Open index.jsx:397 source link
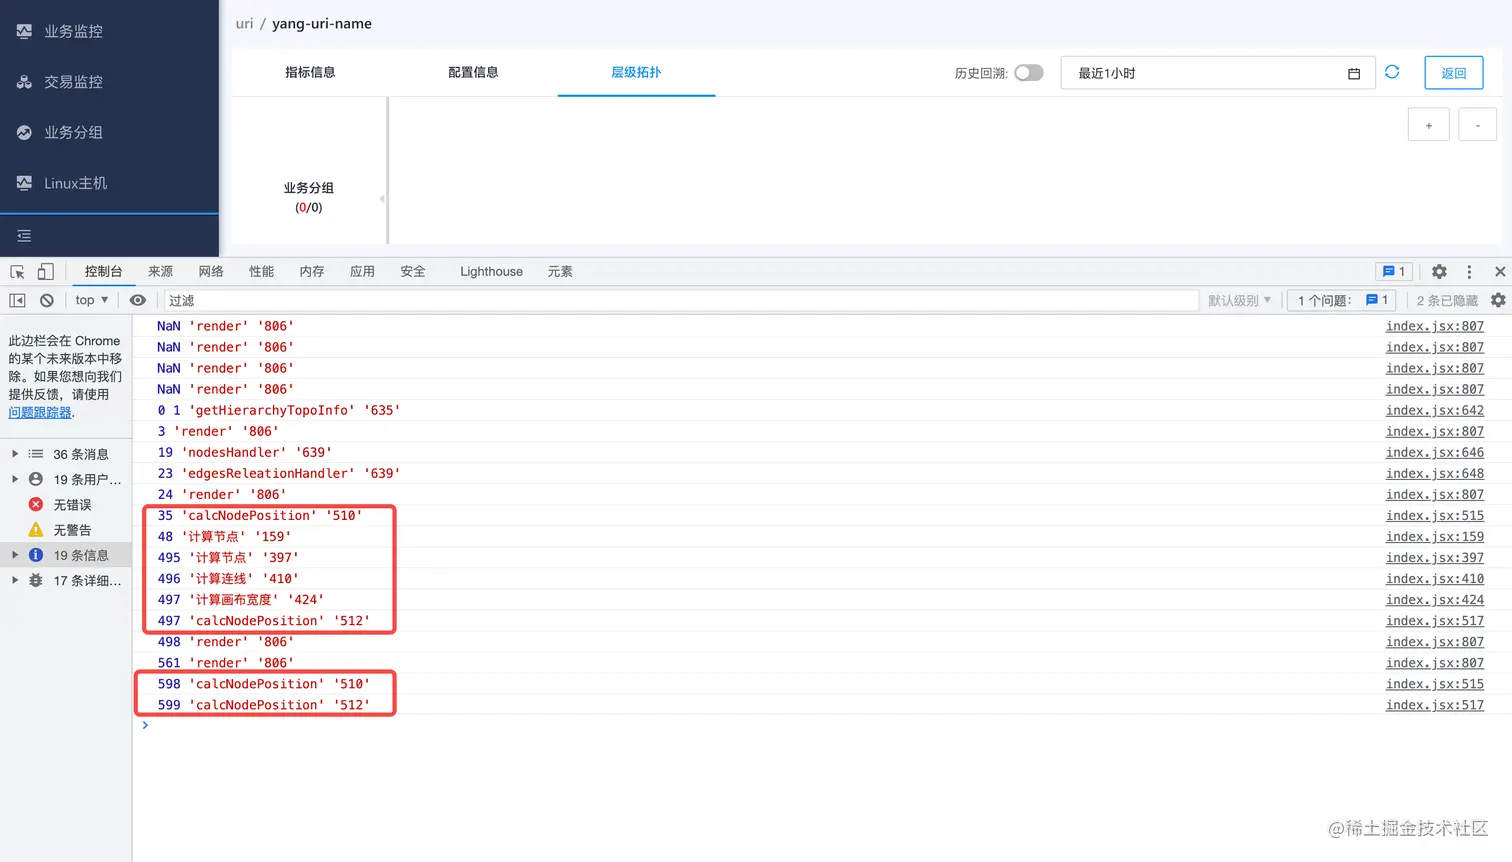The width and height of the screenshot is (1512, 862). [1435, 557]
